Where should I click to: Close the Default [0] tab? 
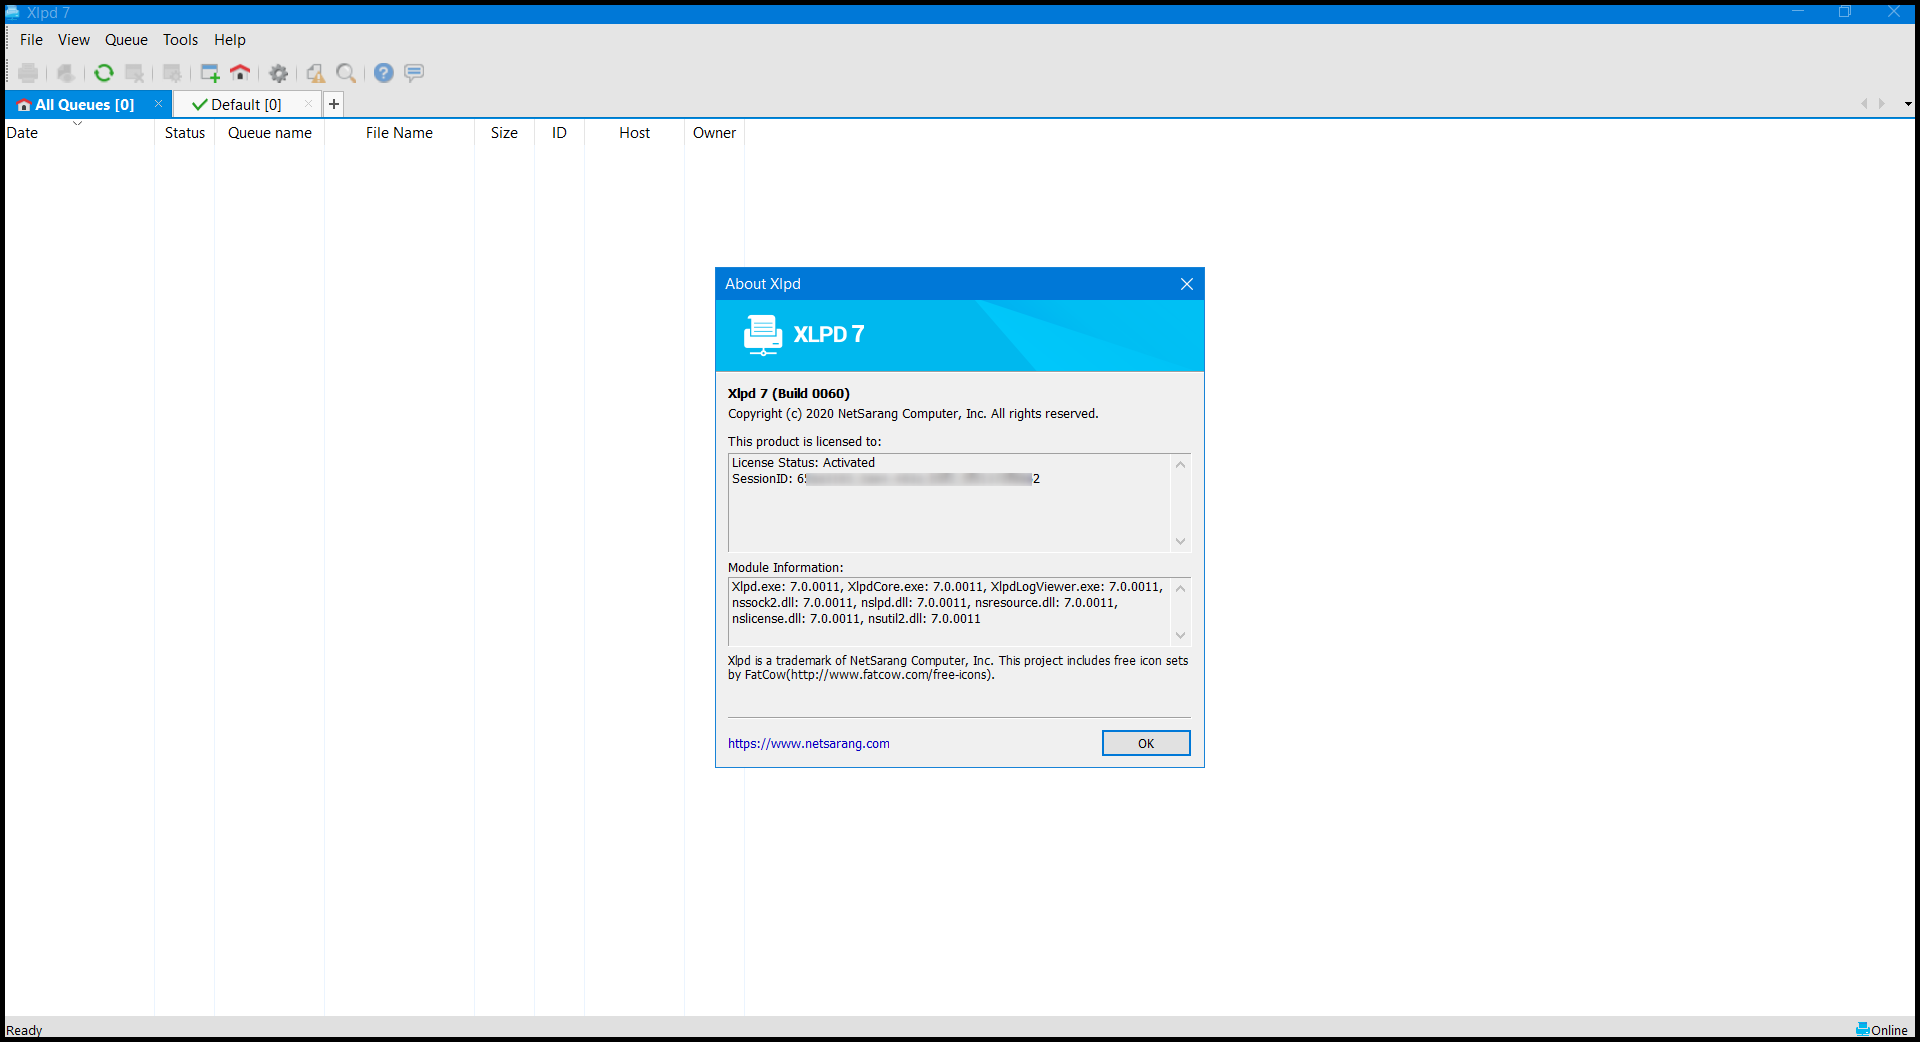coord(308,104)
